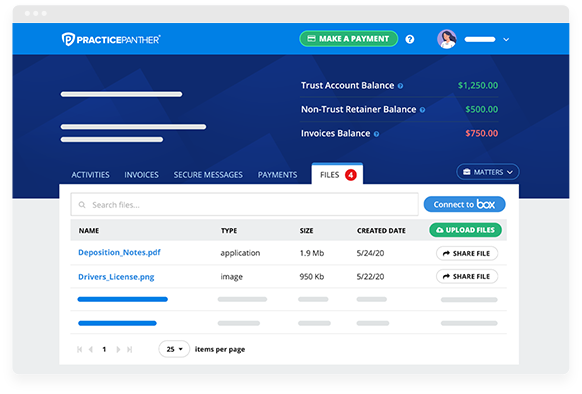Click Non-Trust Retainer Balance info icon

(x=422, y=110)
